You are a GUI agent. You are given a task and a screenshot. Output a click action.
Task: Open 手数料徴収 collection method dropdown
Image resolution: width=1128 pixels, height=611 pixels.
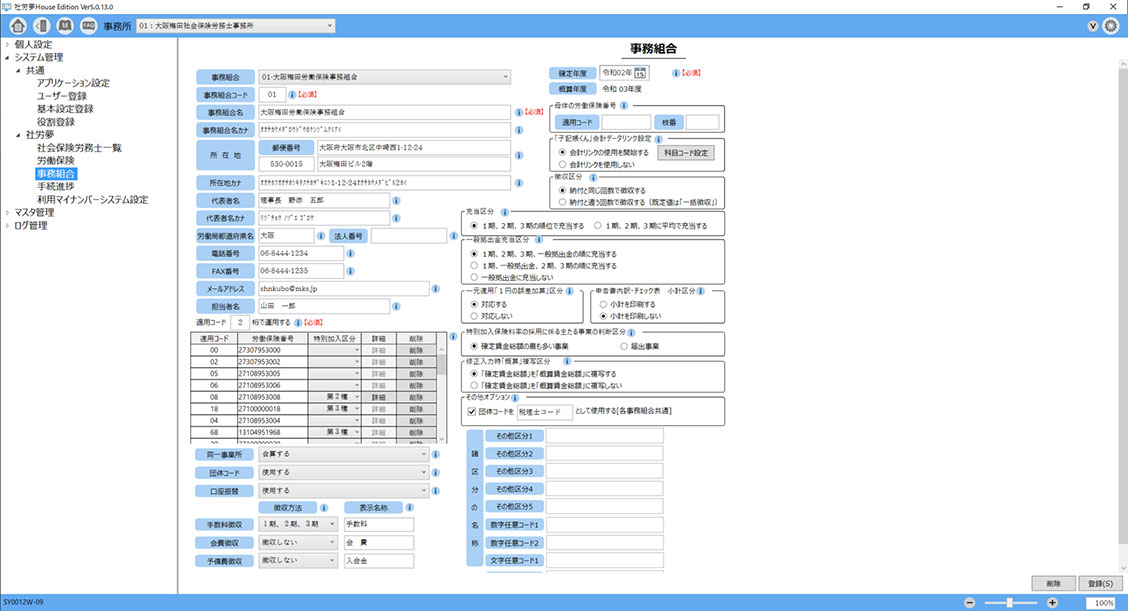[299, 525]
